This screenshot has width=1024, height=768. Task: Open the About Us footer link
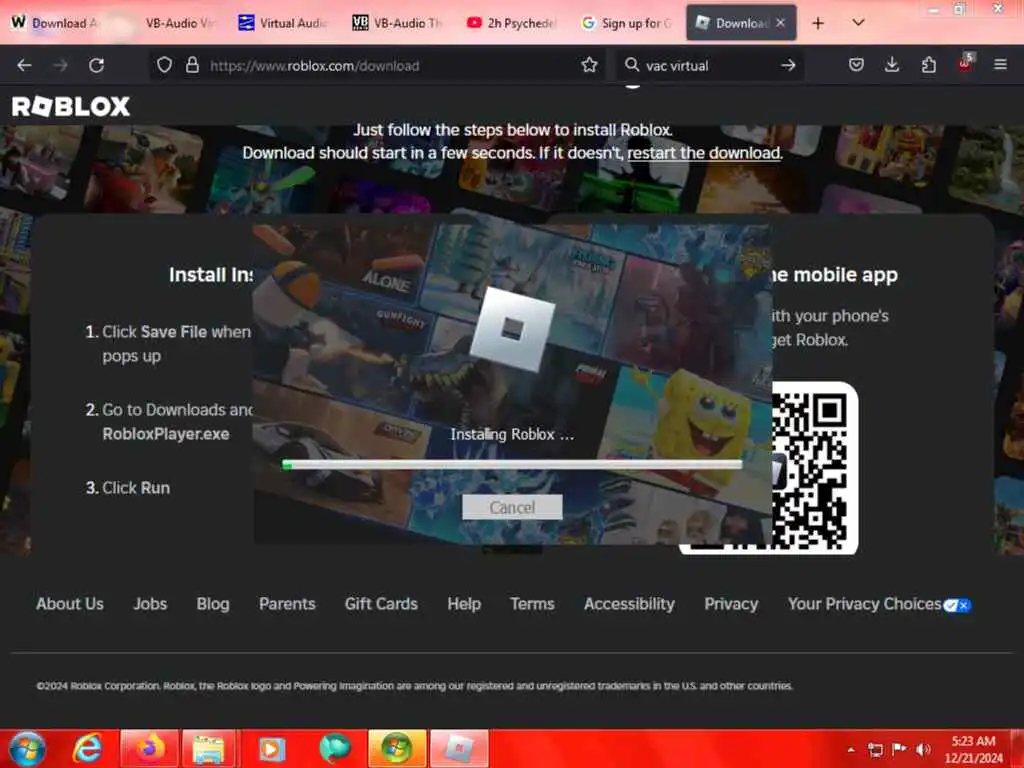pos(70,604)
